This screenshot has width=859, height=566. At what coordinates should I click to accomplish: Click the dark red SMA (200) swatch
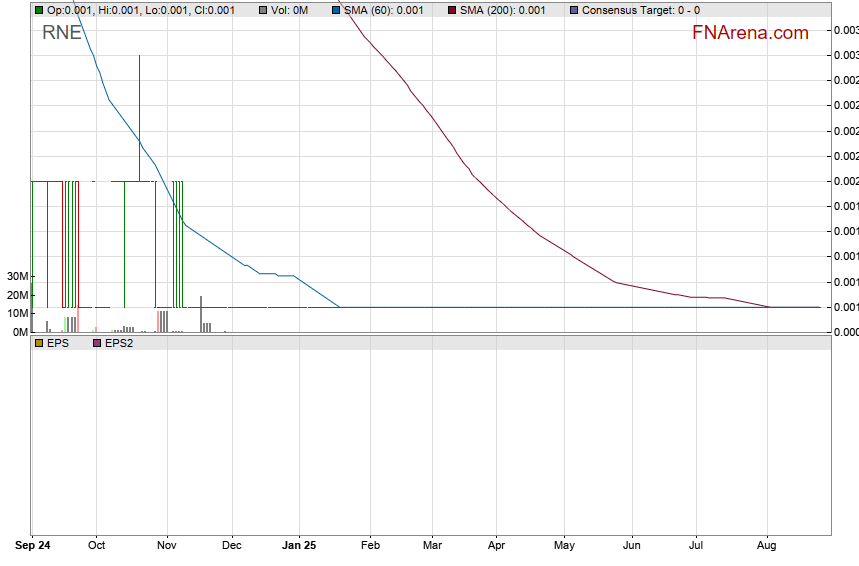pyautogui.click(x=452, y=10)
